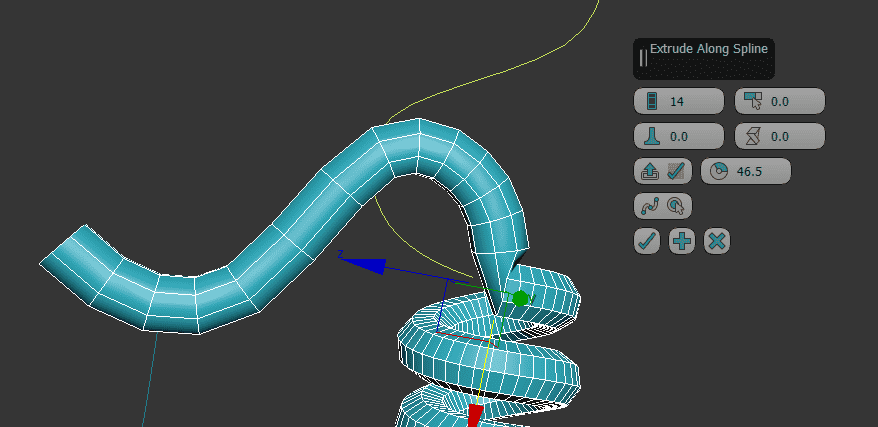
Task: Click the Extrude Along Spline title label
Action: 708,49
